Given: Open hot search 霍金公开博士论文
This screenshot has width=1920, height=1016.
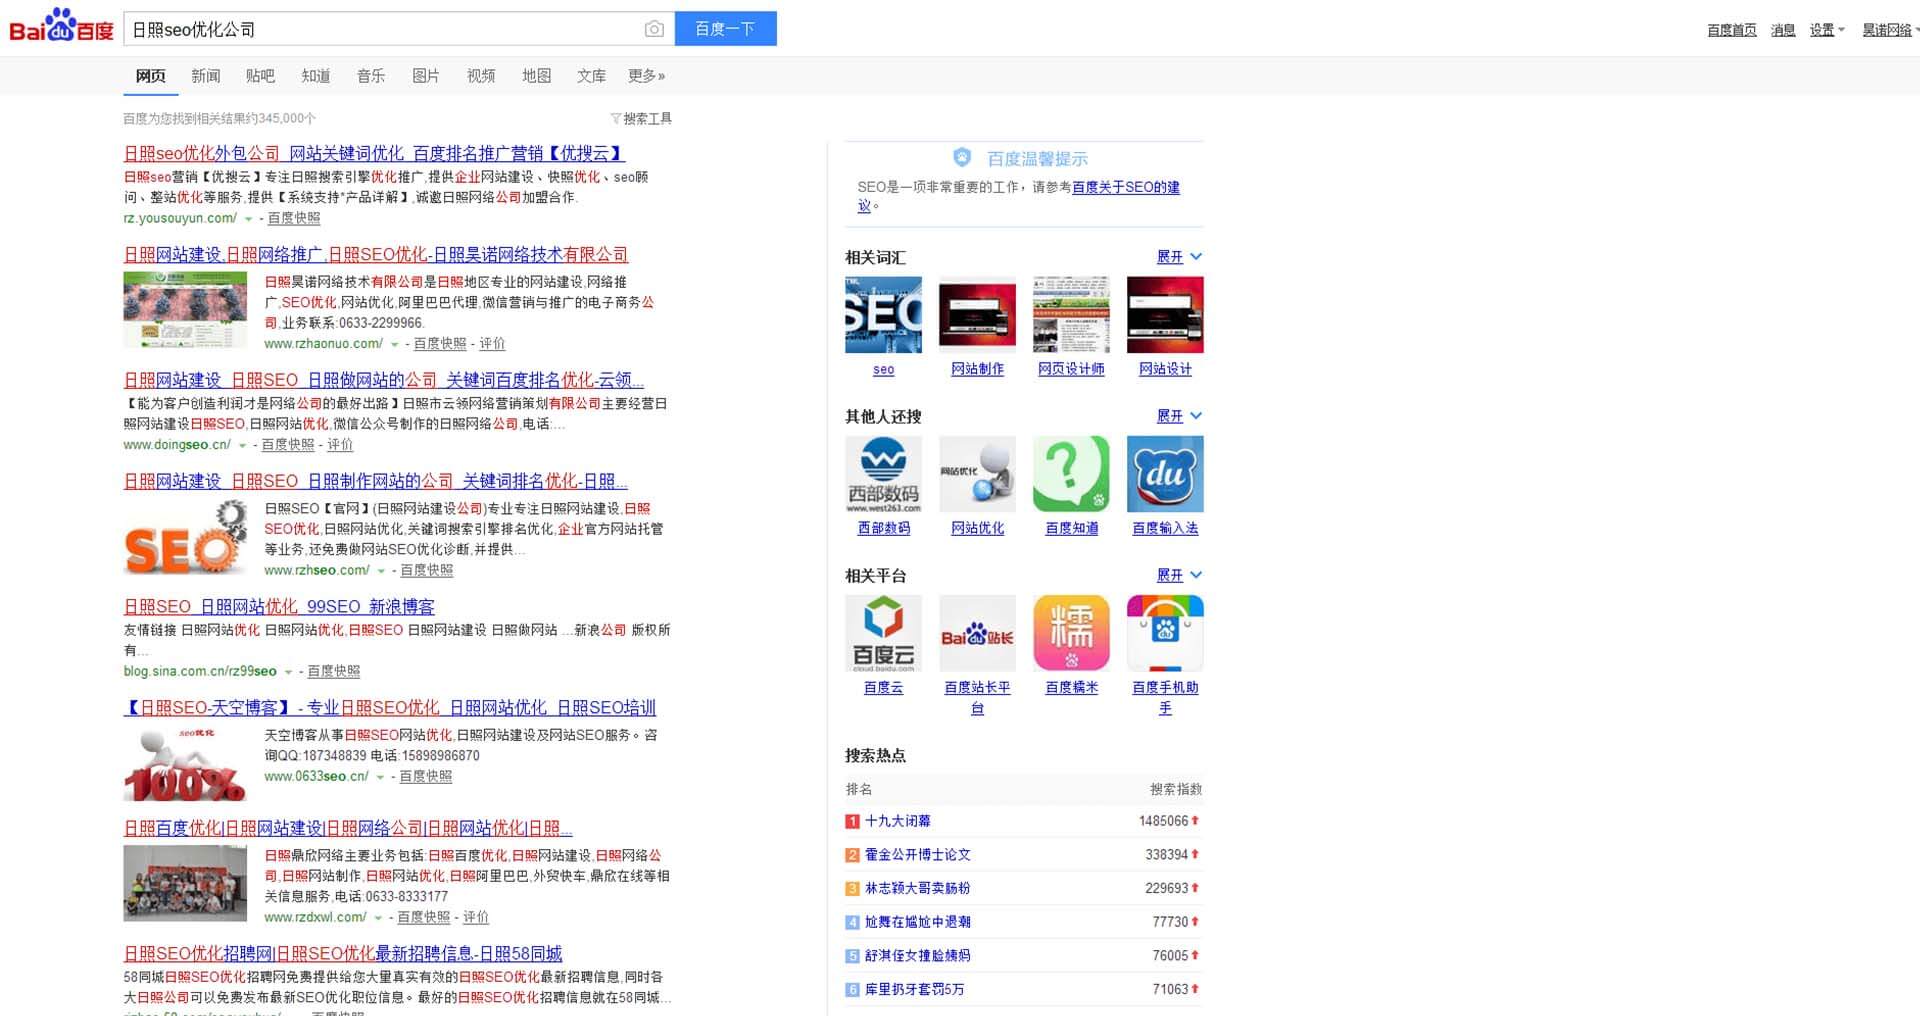Looking at the screenshot, I should click(x=917, y=855).
